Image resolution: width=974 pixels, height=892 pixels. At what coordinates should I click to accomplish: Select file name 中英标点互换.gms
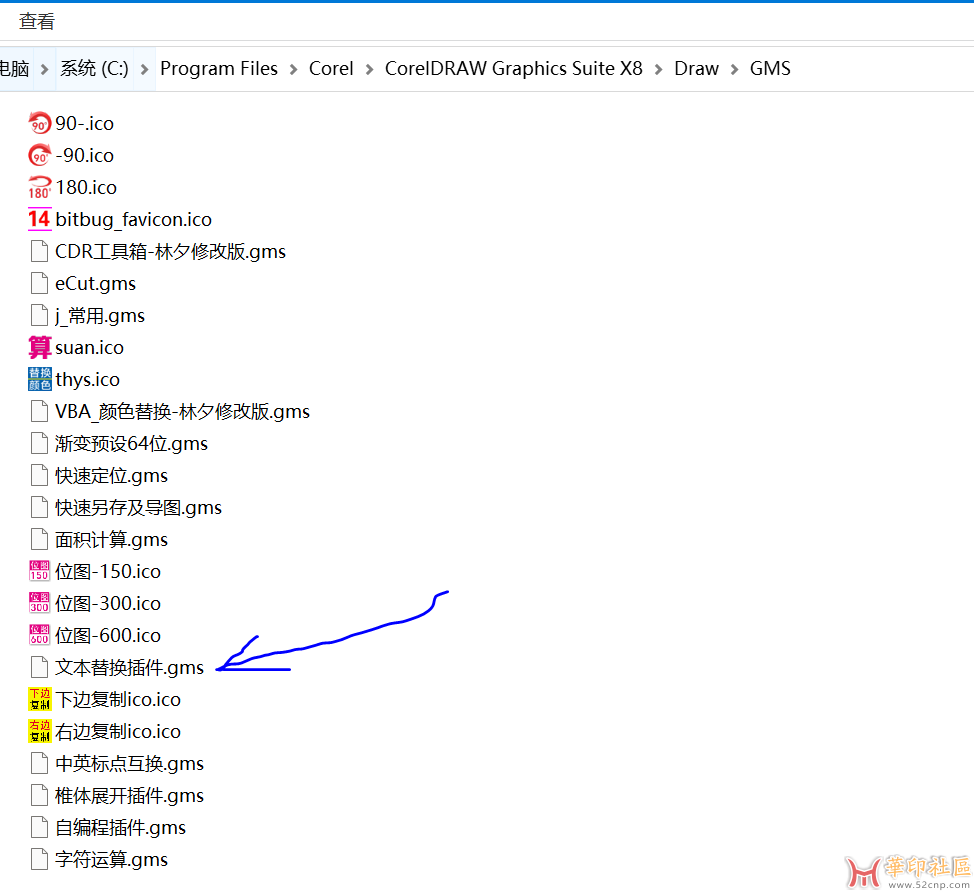(x=129, y=763)
